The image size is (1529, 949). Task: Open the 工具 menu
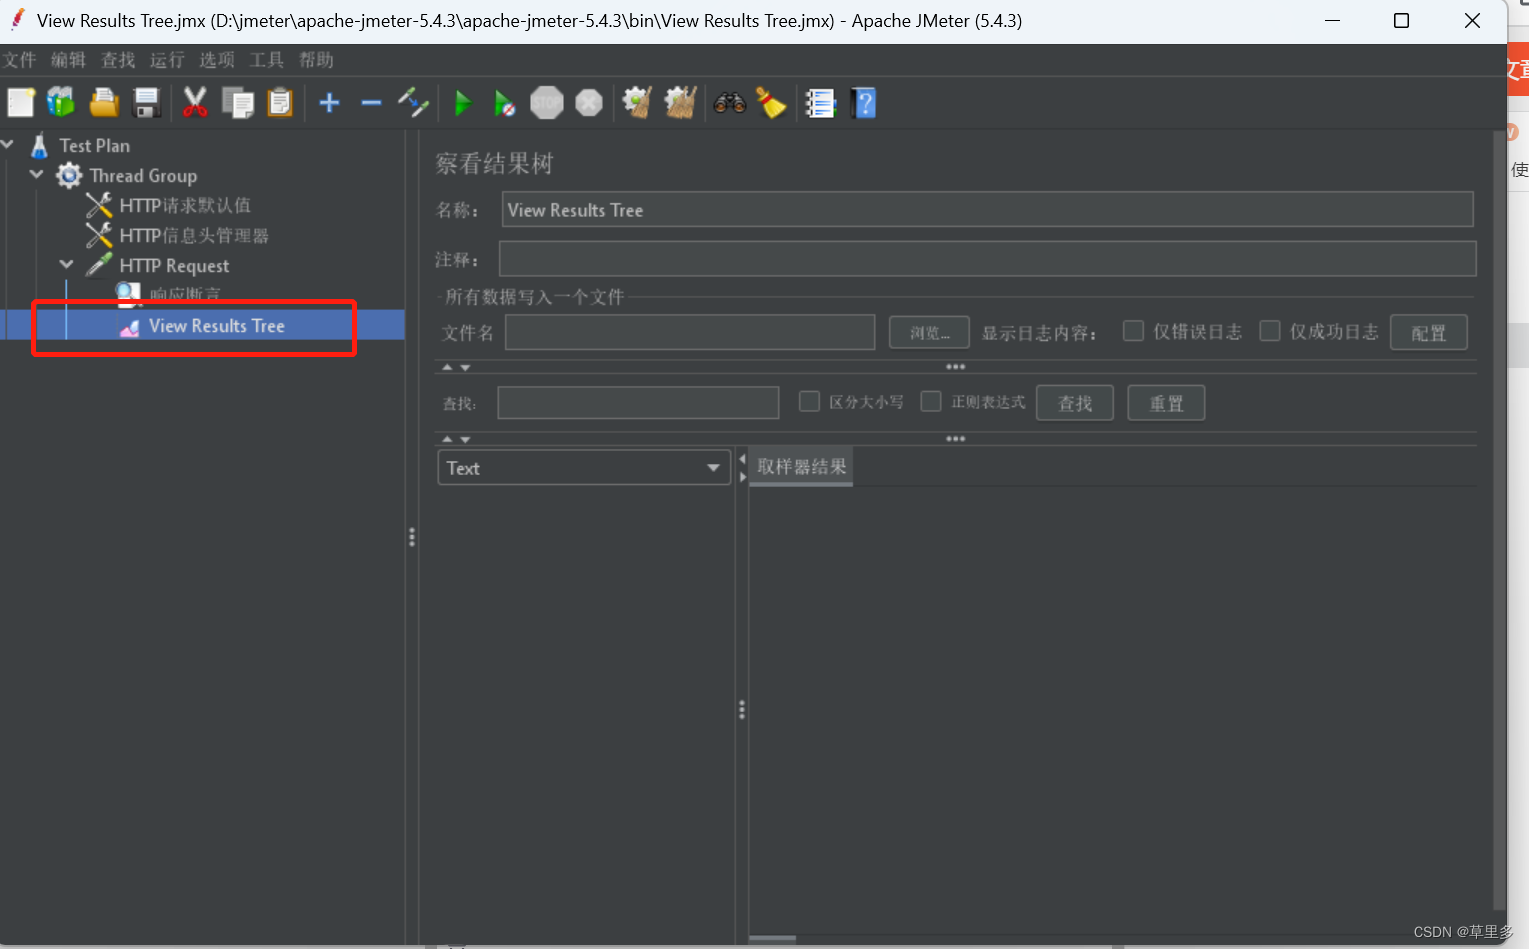pos(266,60)
